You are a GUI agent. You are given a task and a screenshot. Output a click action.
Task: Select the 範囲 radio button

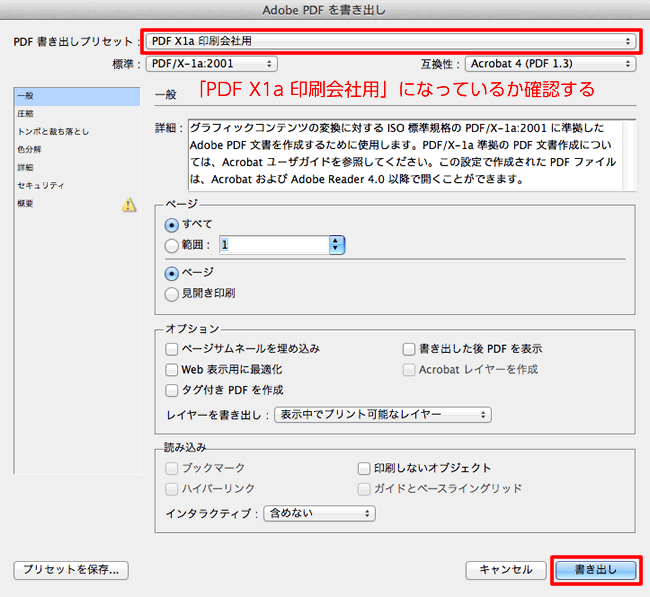pyautogui.click(x=171, y=246)
